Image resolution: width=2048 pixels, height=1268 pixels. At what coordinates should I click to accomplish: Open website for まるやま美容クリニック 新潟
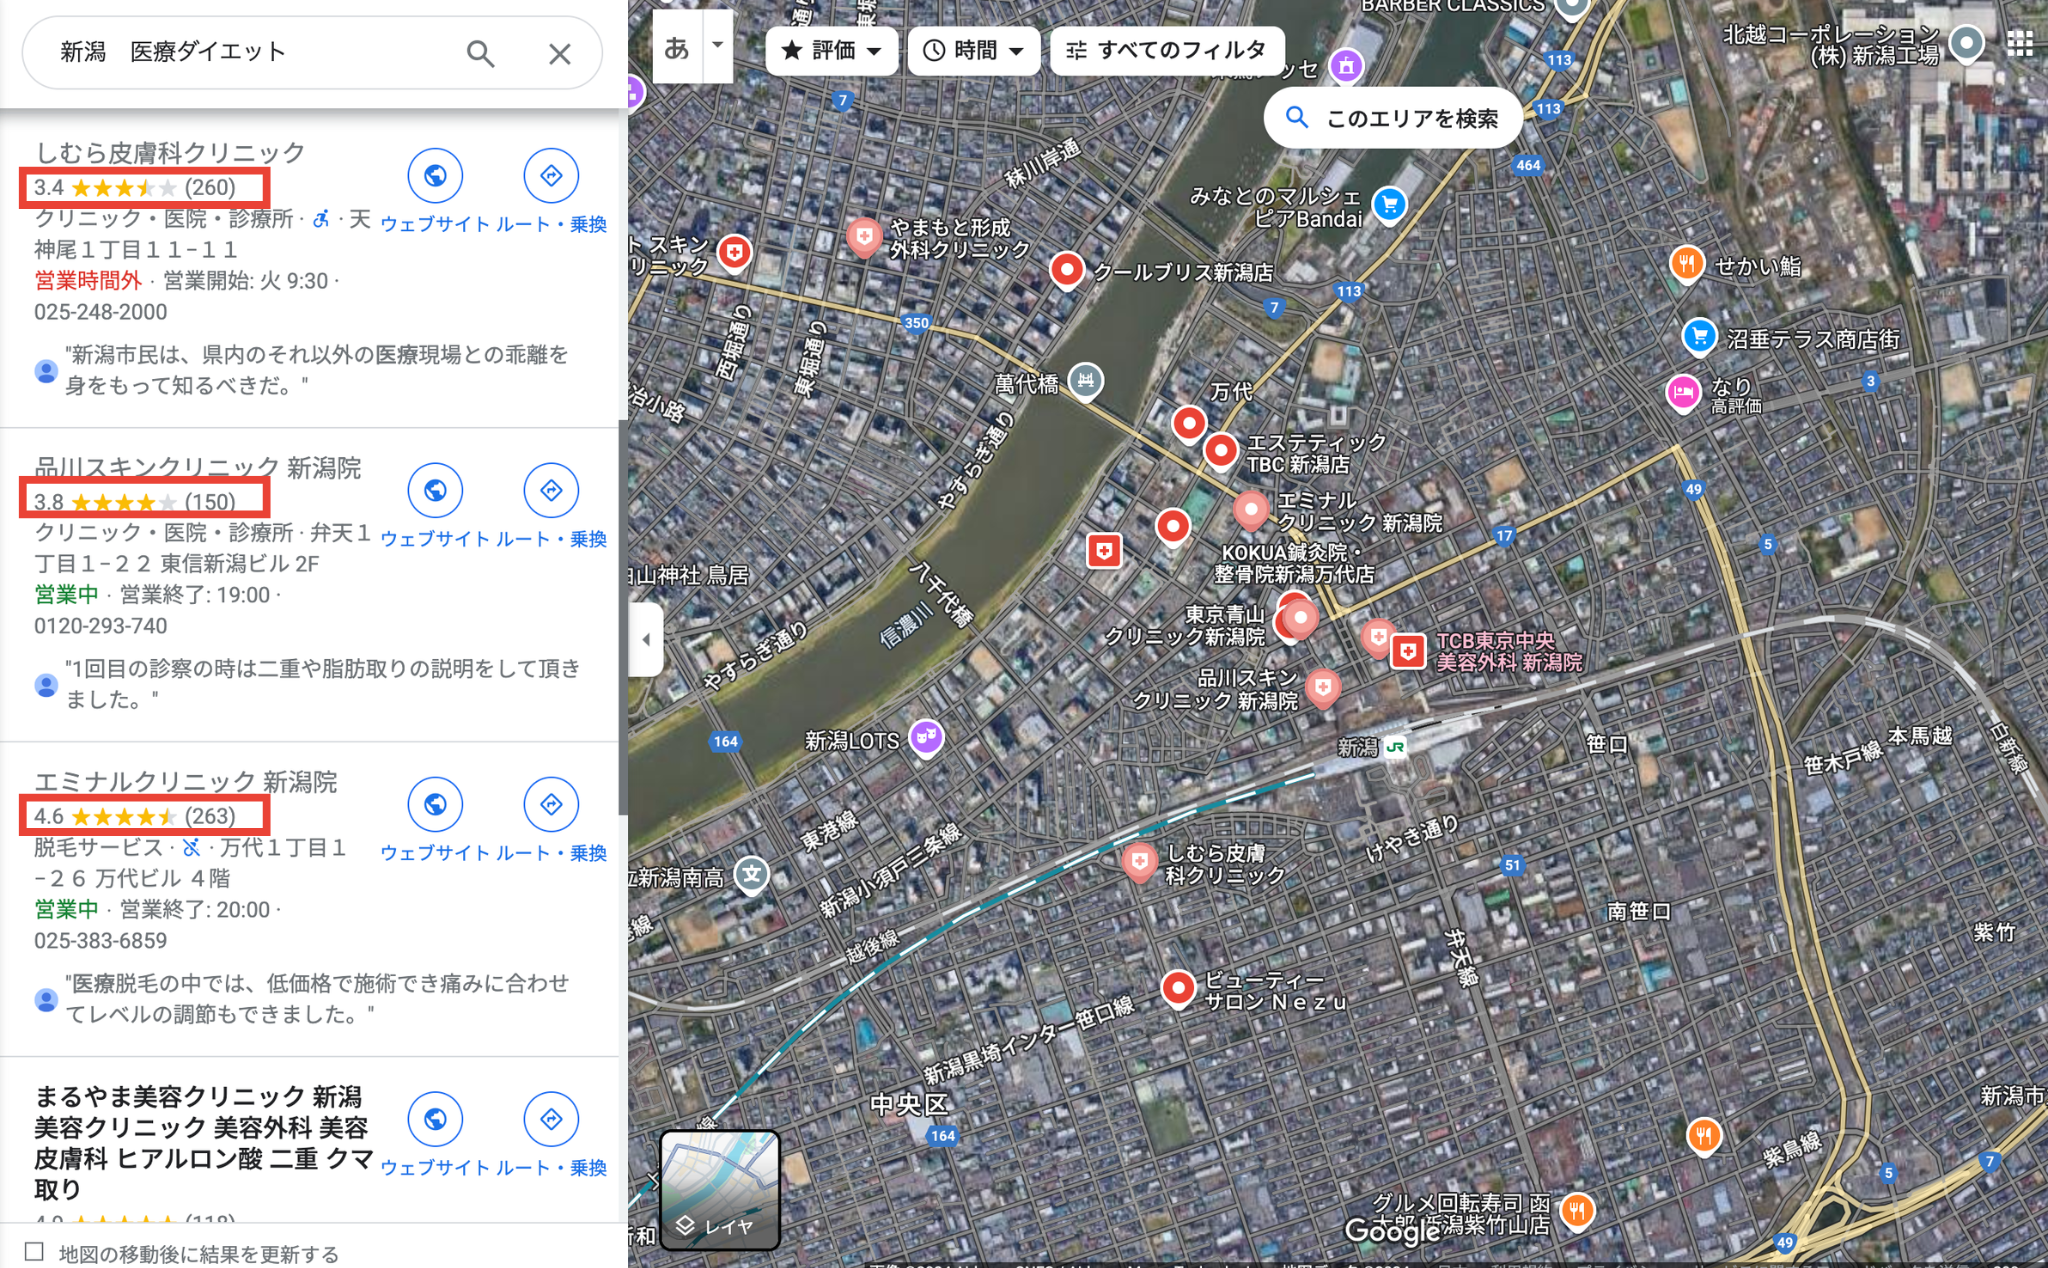coord(435,1119)
